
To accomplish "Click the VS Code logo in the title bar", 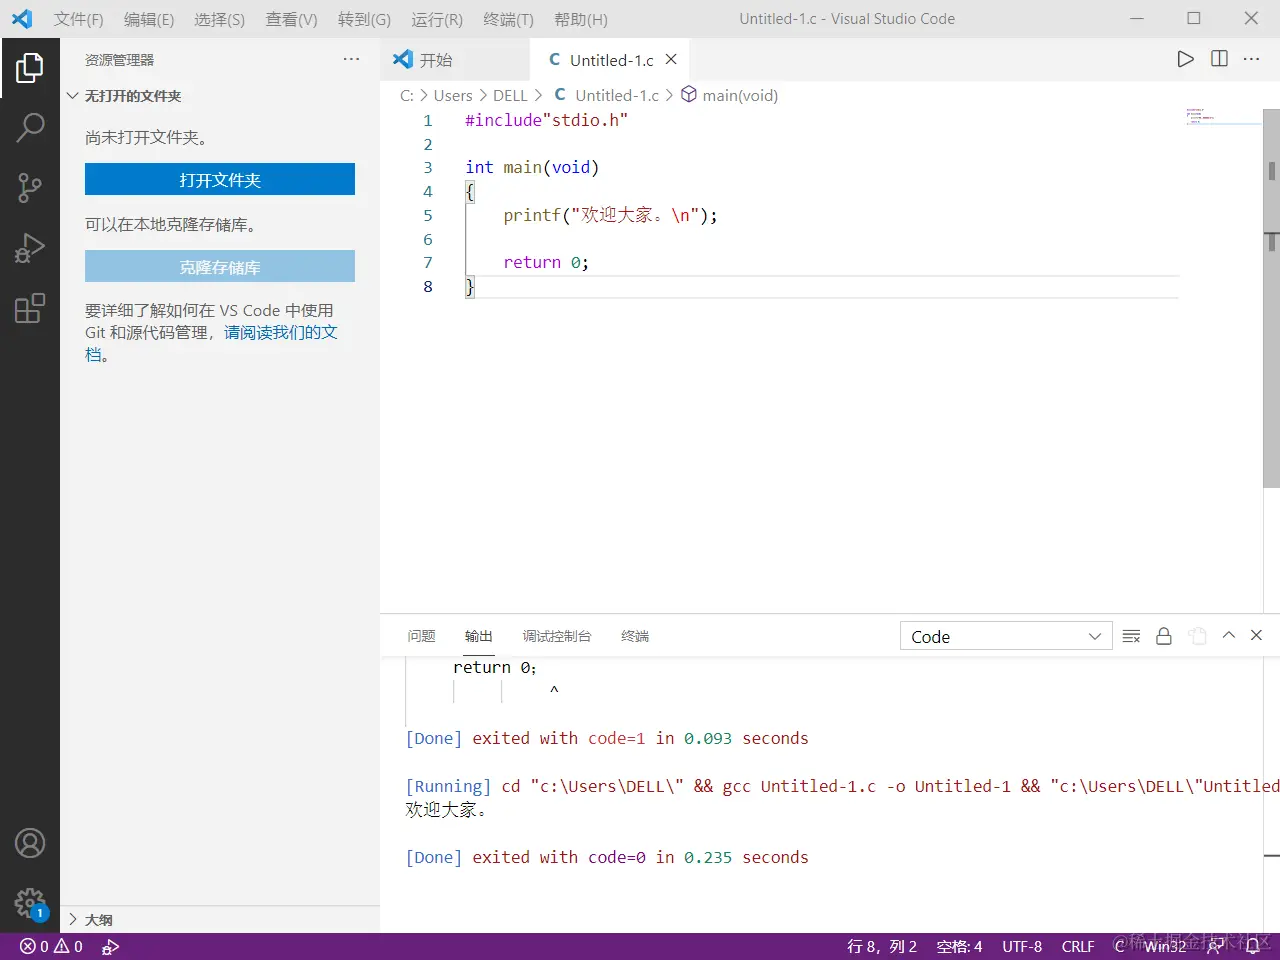I will click(22, 19).
